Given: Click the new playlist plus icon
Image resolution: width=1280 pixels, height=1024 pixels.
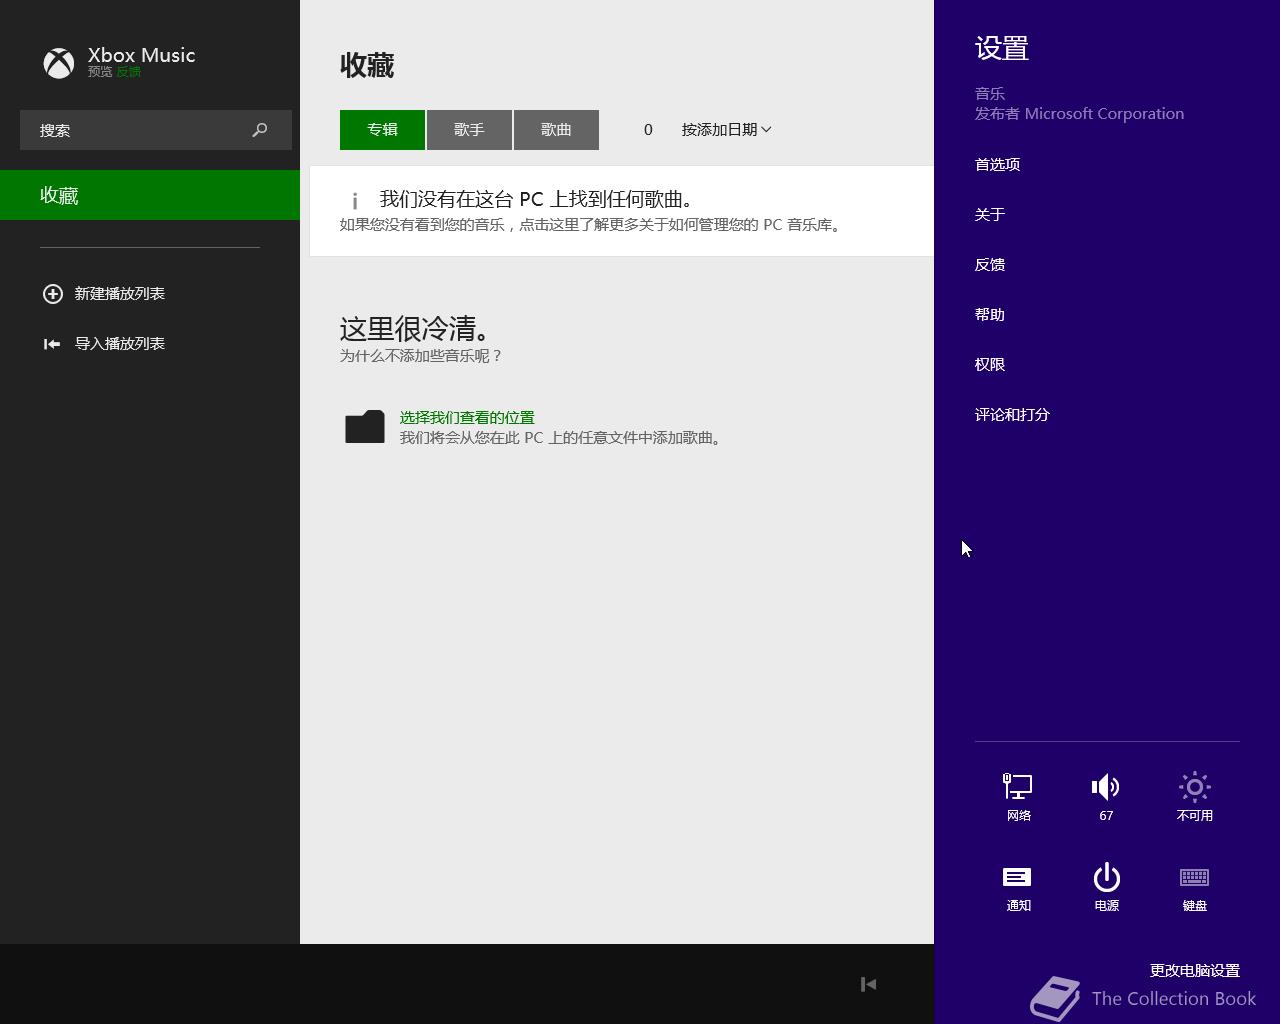Looking at the screenshot, I should tap(52, 293).
